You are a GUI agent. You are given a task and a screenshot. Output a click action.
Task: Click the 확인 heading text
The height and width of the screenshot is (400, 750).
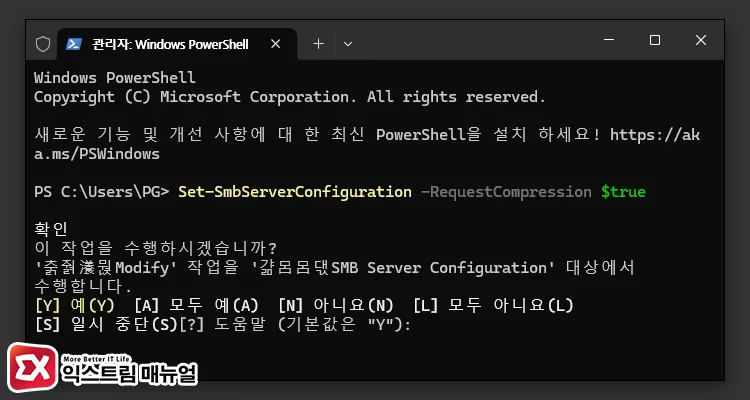(51, 229)
